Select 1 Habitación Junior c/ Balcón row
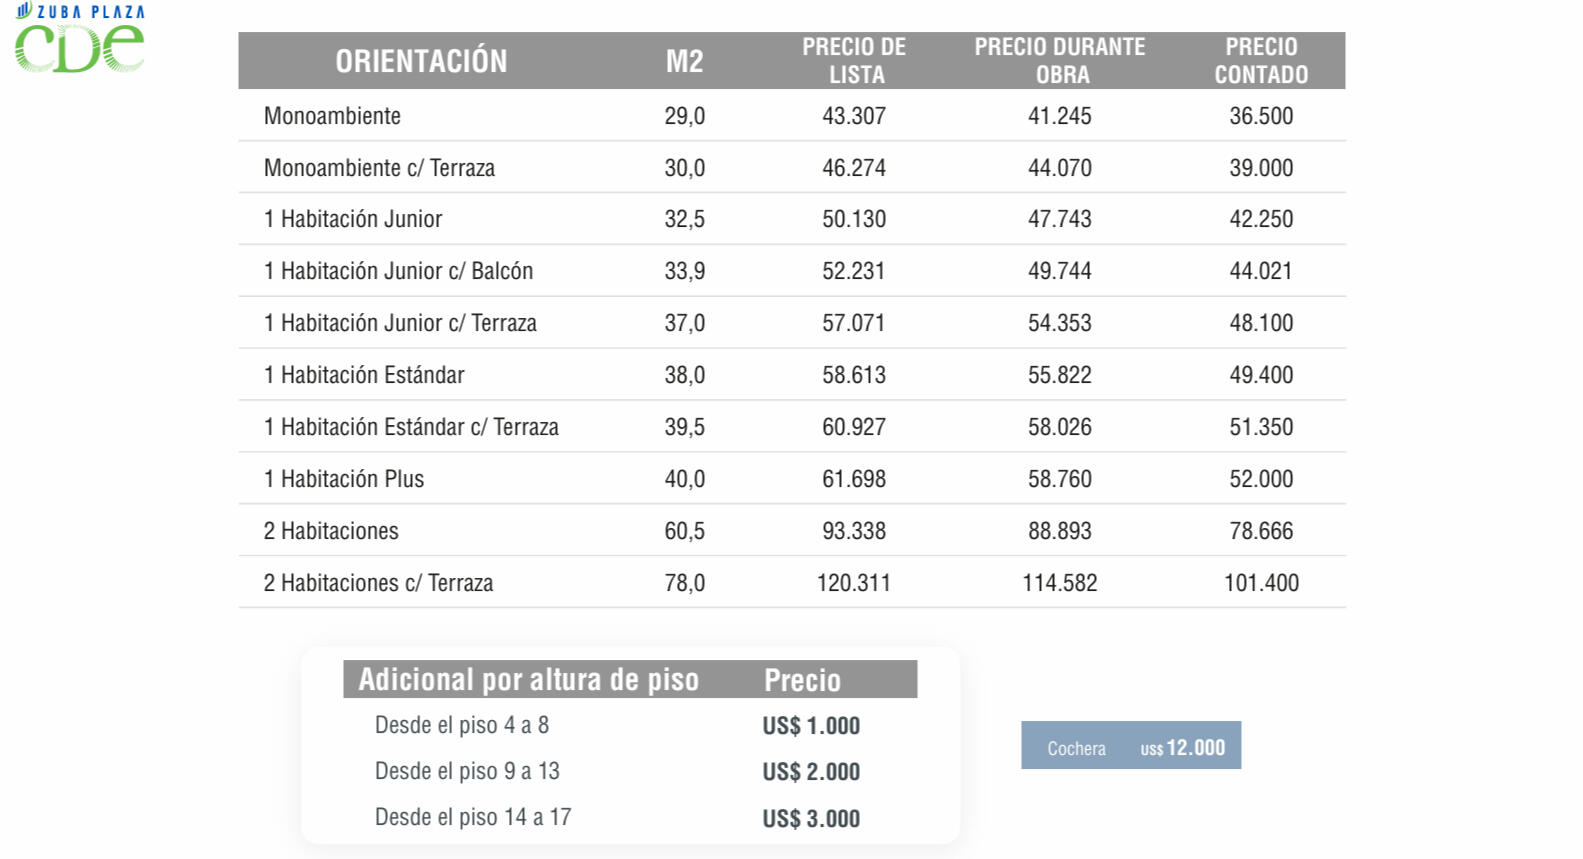The image size is (1583, 859). click(x=792, y=271)
